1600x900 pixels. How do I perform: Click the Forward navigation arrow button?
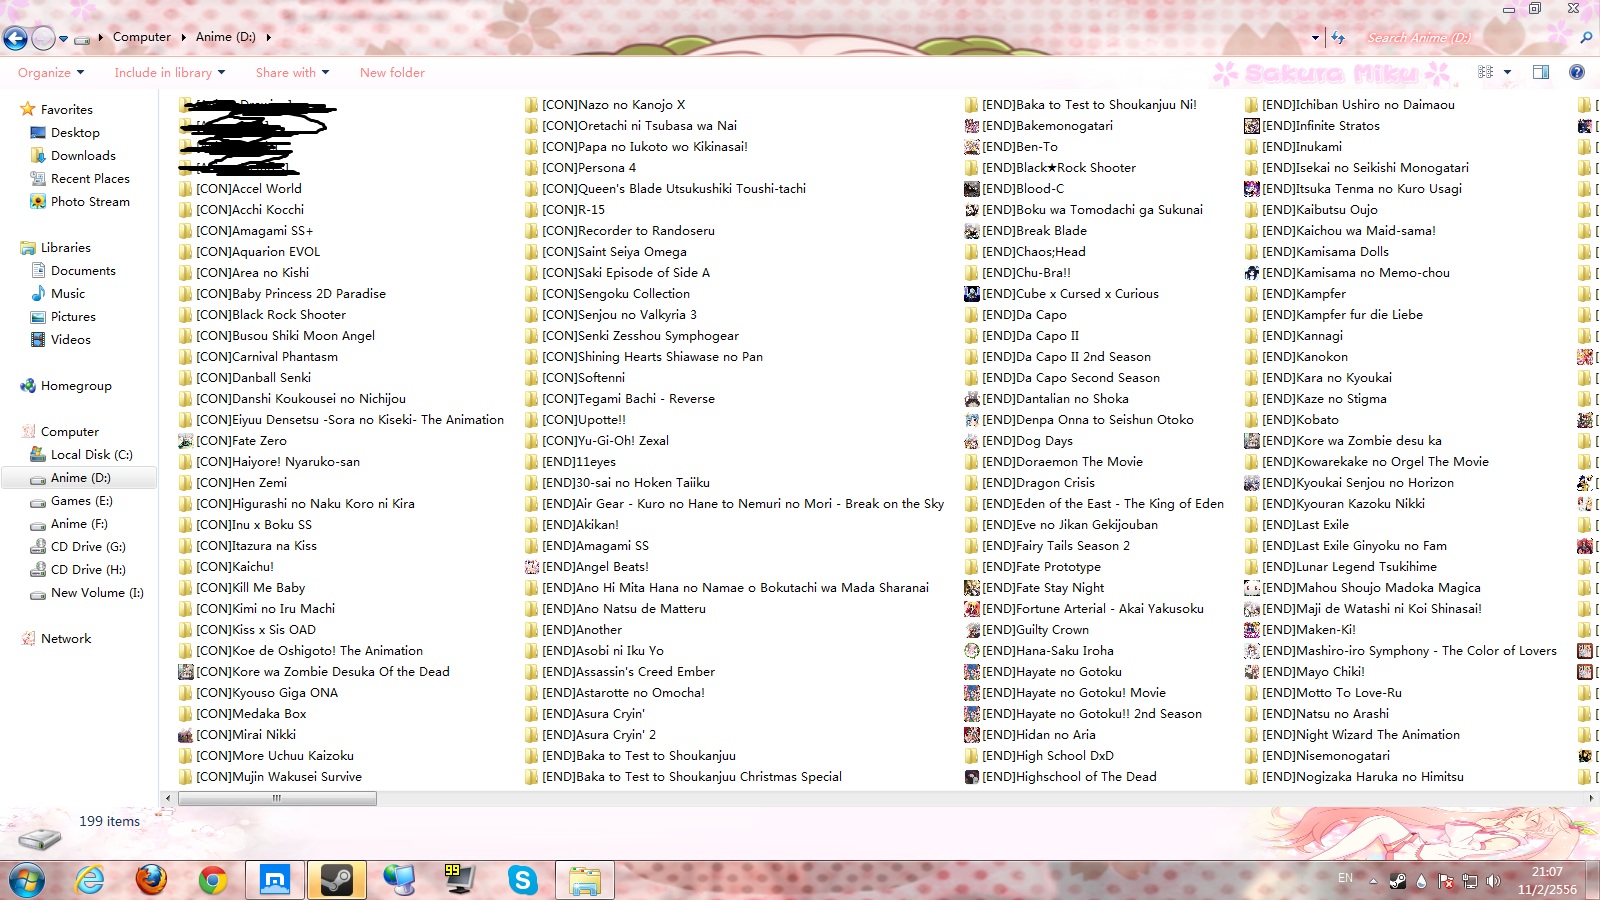(43, 38)
